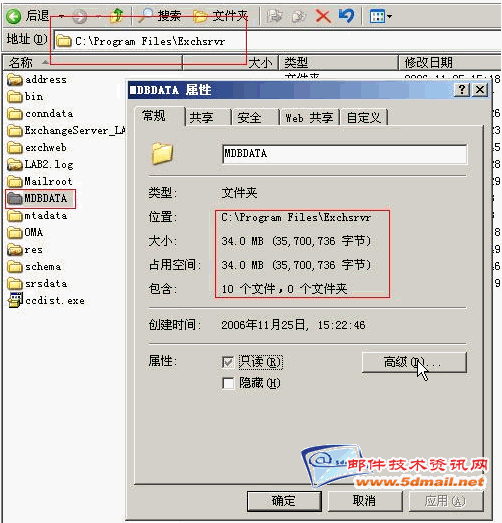Click the MDBDATA folder name field
The width and height of the screenshot is (502, 523).
pyautogui.click(x=345, y=154)
